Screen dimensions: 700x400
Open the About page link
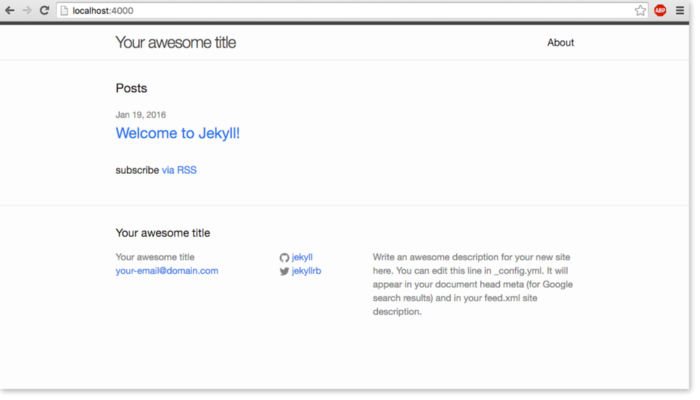tap(560, 42)
